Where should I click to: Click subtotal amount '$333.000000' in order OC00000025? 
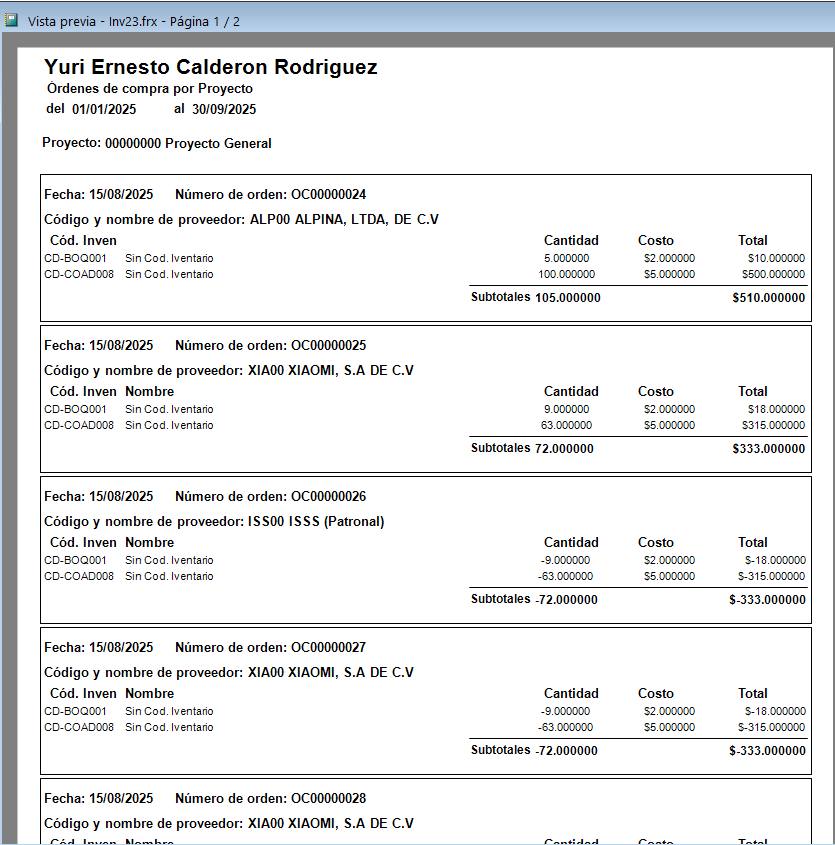[x=769, y=448]
